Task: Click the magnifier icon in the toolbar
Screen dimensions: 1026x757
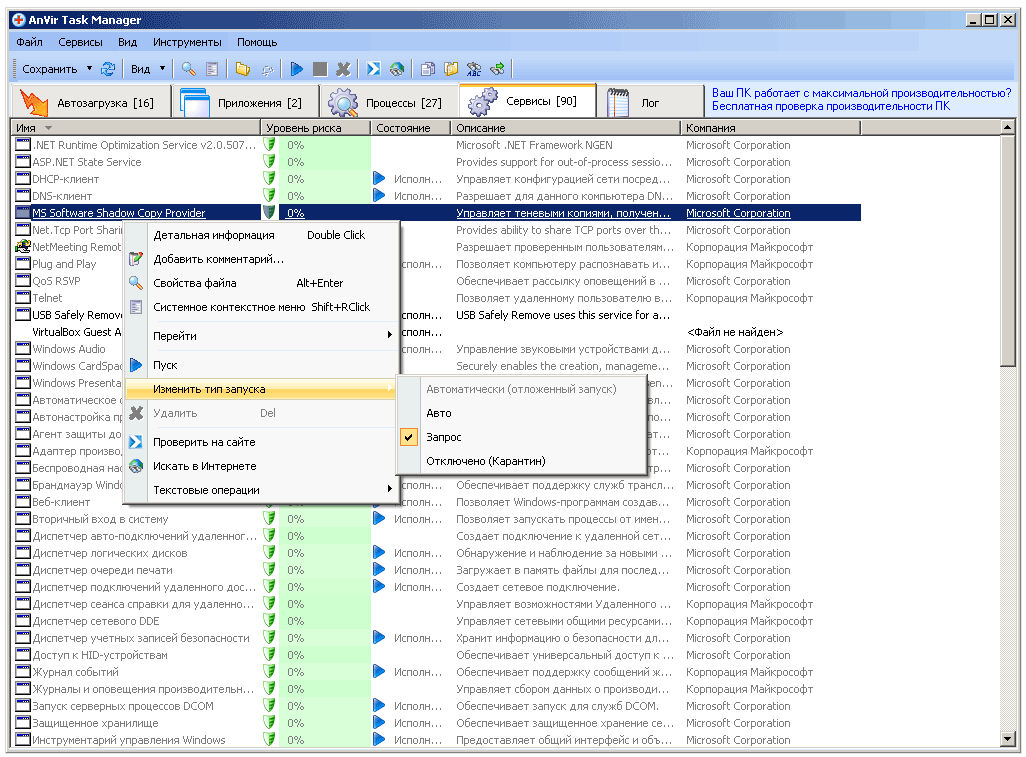Action: [188, 69]
